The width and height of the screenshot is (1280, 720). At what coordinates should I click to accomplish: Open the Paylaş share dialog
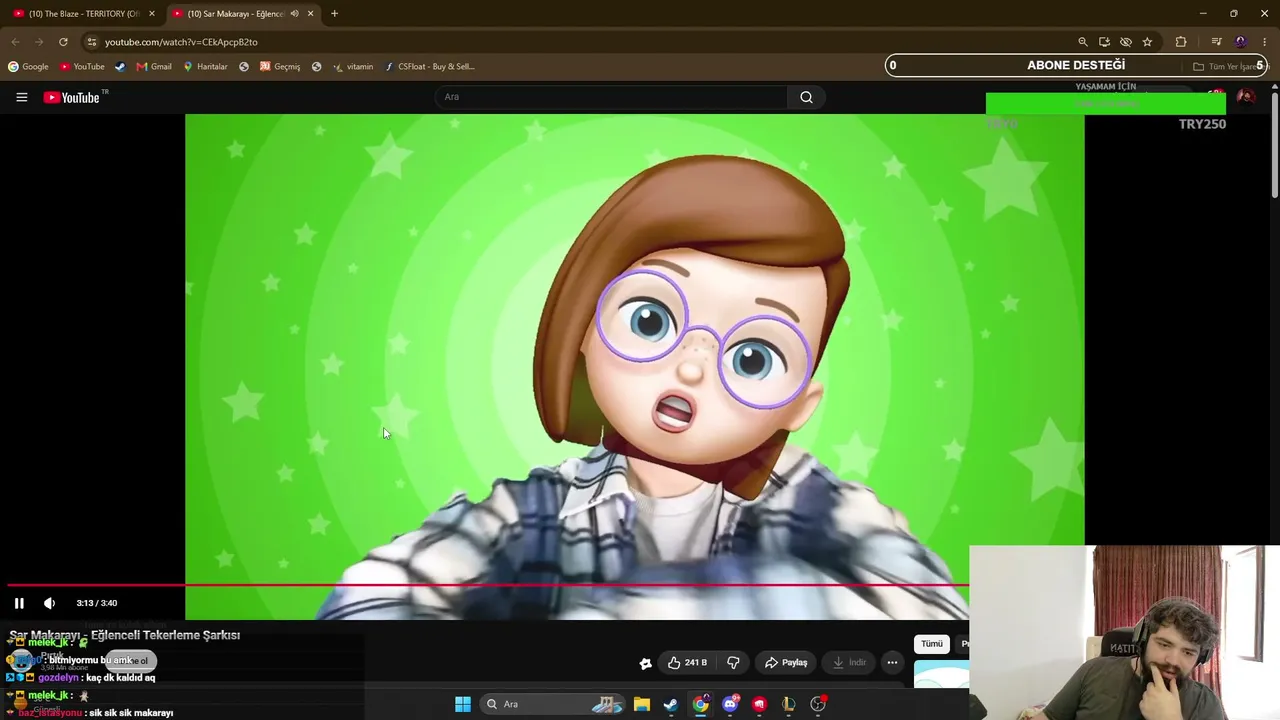786,662
